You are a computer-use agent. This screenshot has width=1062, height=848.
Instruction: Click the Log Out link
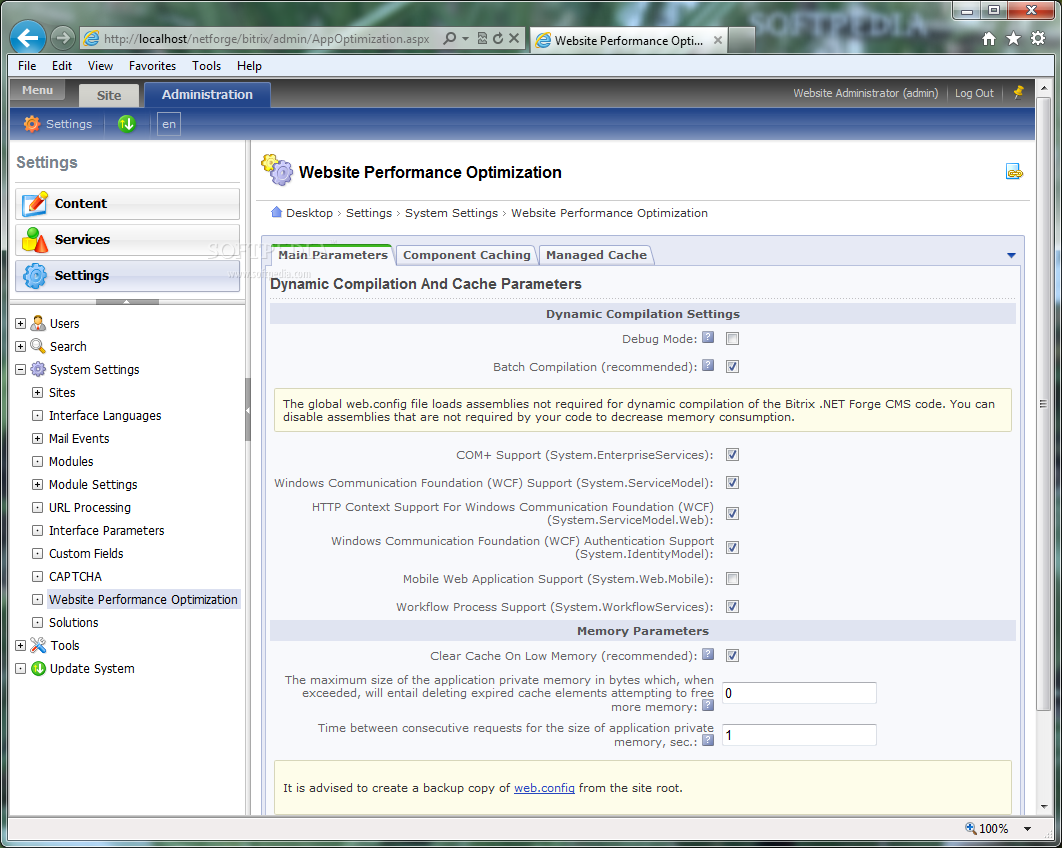pos(974,93)
